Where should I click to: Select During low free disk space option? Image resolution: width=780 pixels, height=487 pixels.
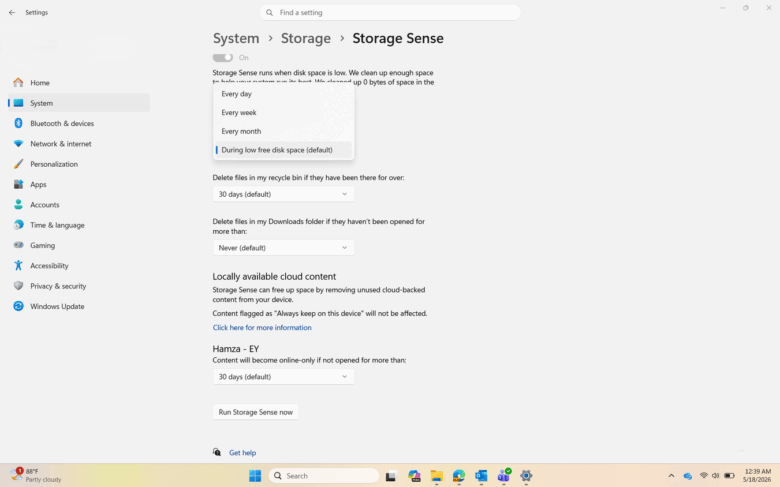click(284, 150)
